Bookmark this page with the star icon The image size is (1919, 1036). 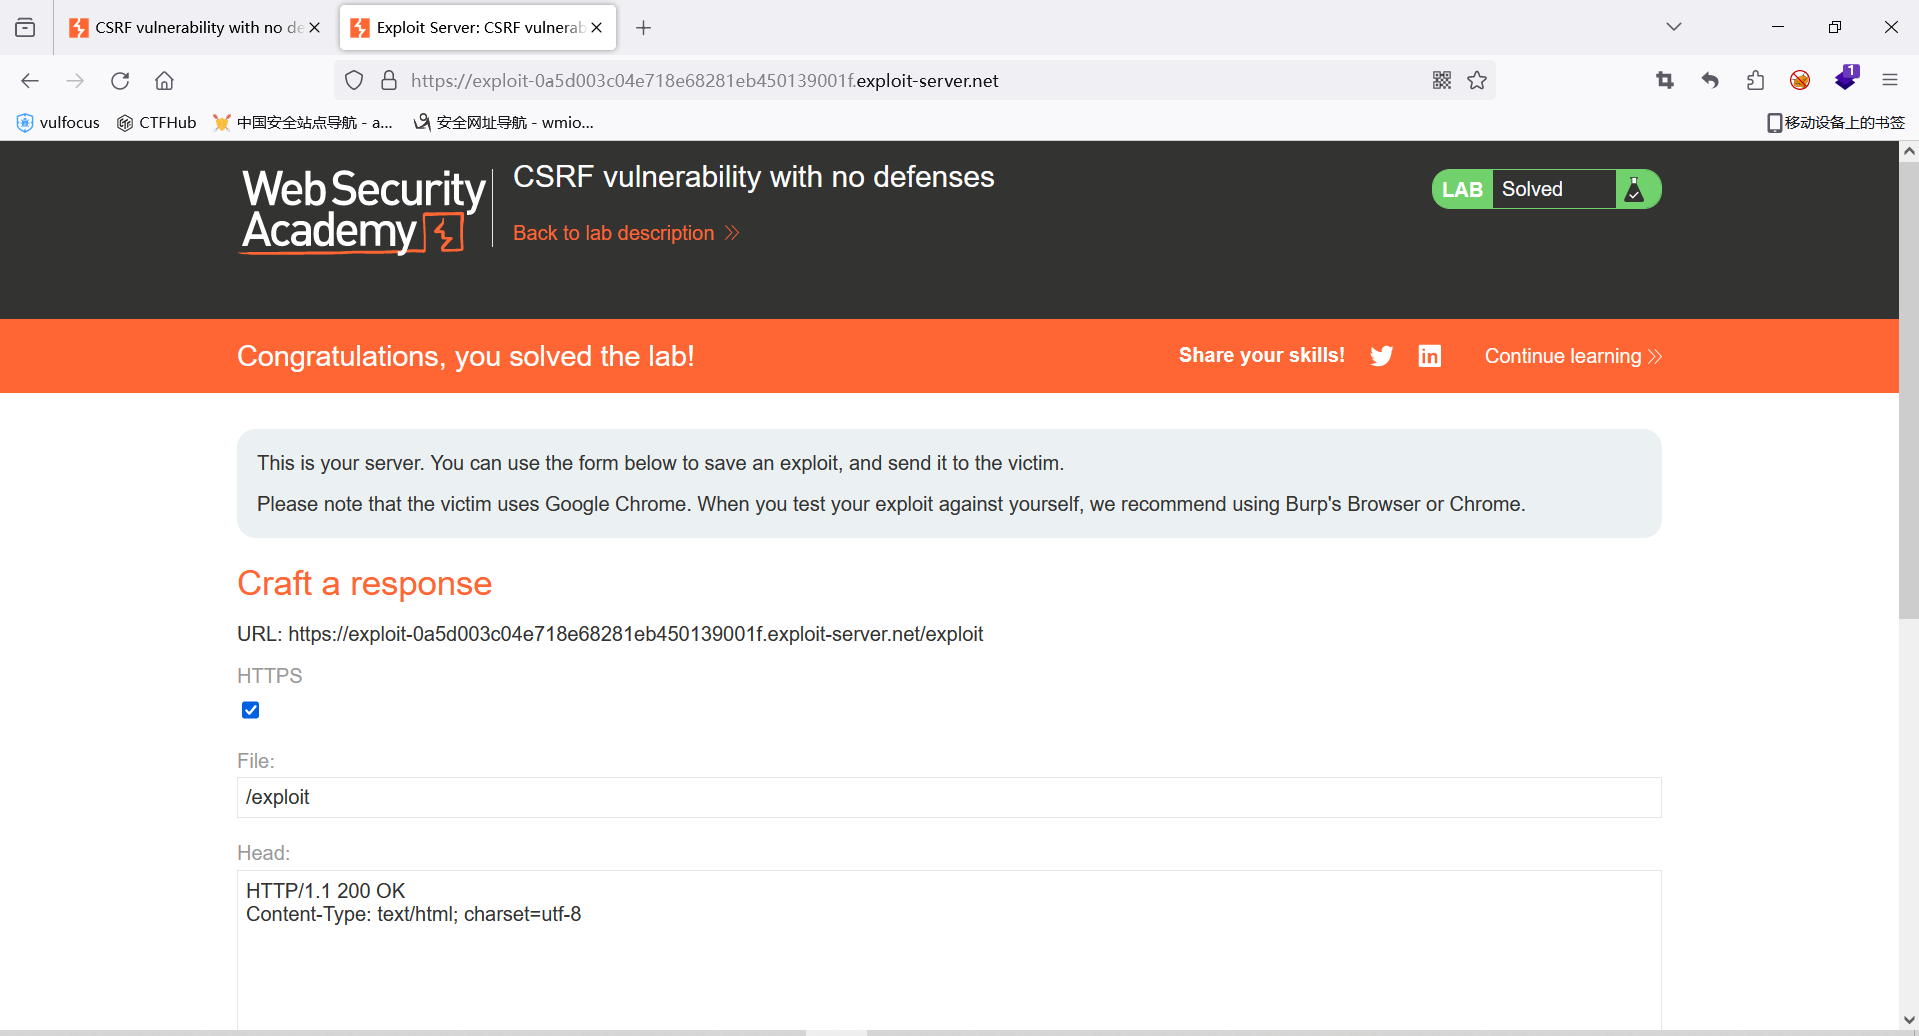pos(1477,80)
